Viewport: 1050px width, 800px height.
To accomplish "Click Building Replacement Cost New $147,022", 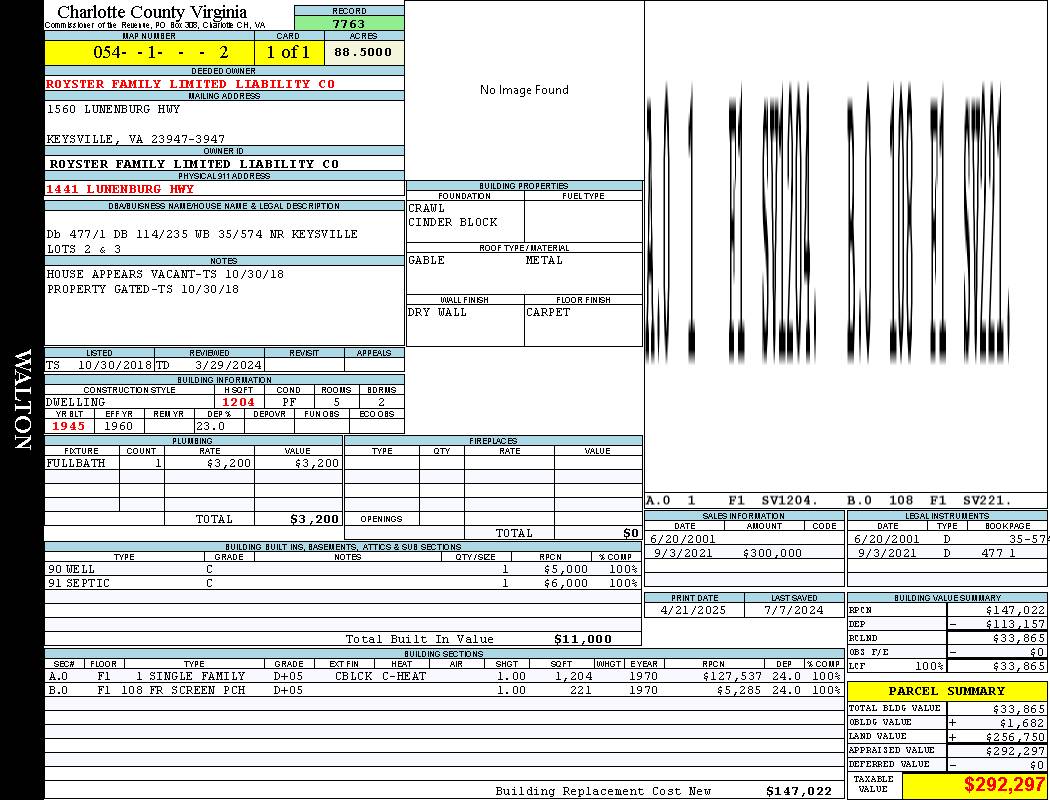I will coord(799,791).
